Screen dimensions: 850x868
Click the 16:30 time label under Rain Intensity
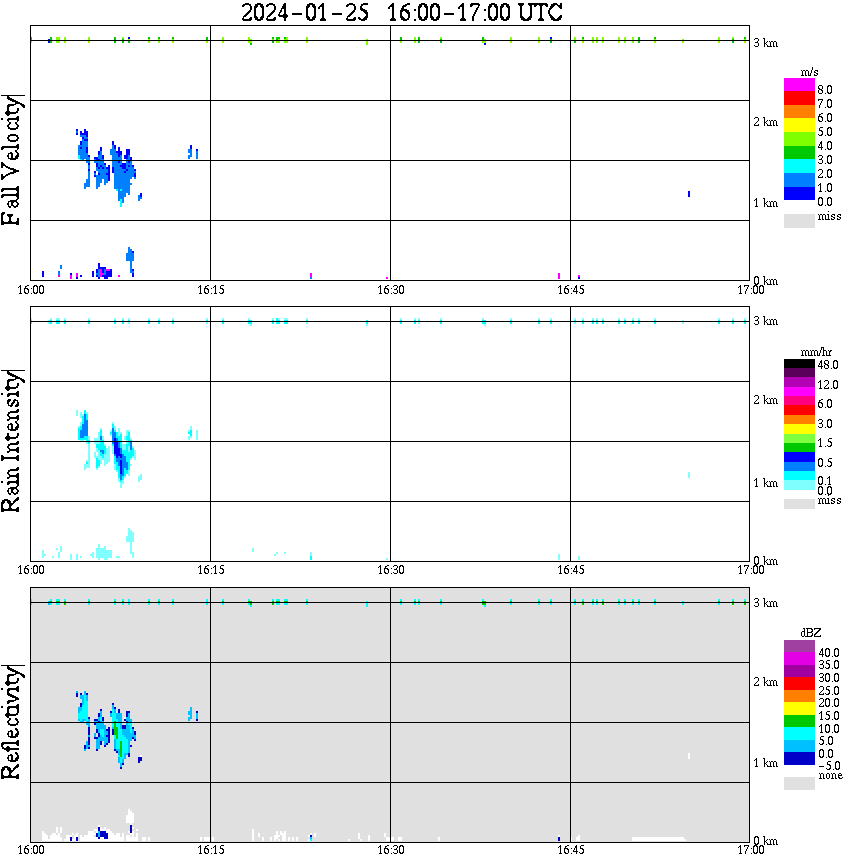pyautogui.click(x=391, y=570)
